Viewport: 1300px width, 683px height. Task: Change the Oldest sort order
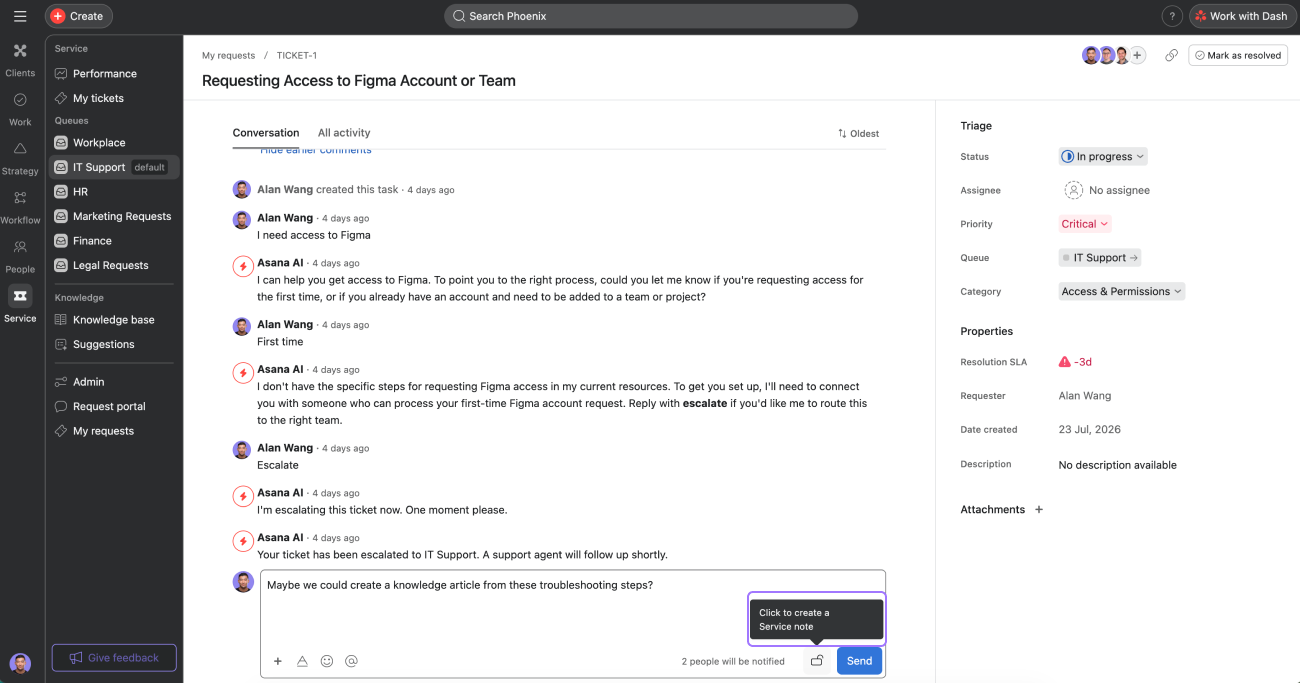859,133
